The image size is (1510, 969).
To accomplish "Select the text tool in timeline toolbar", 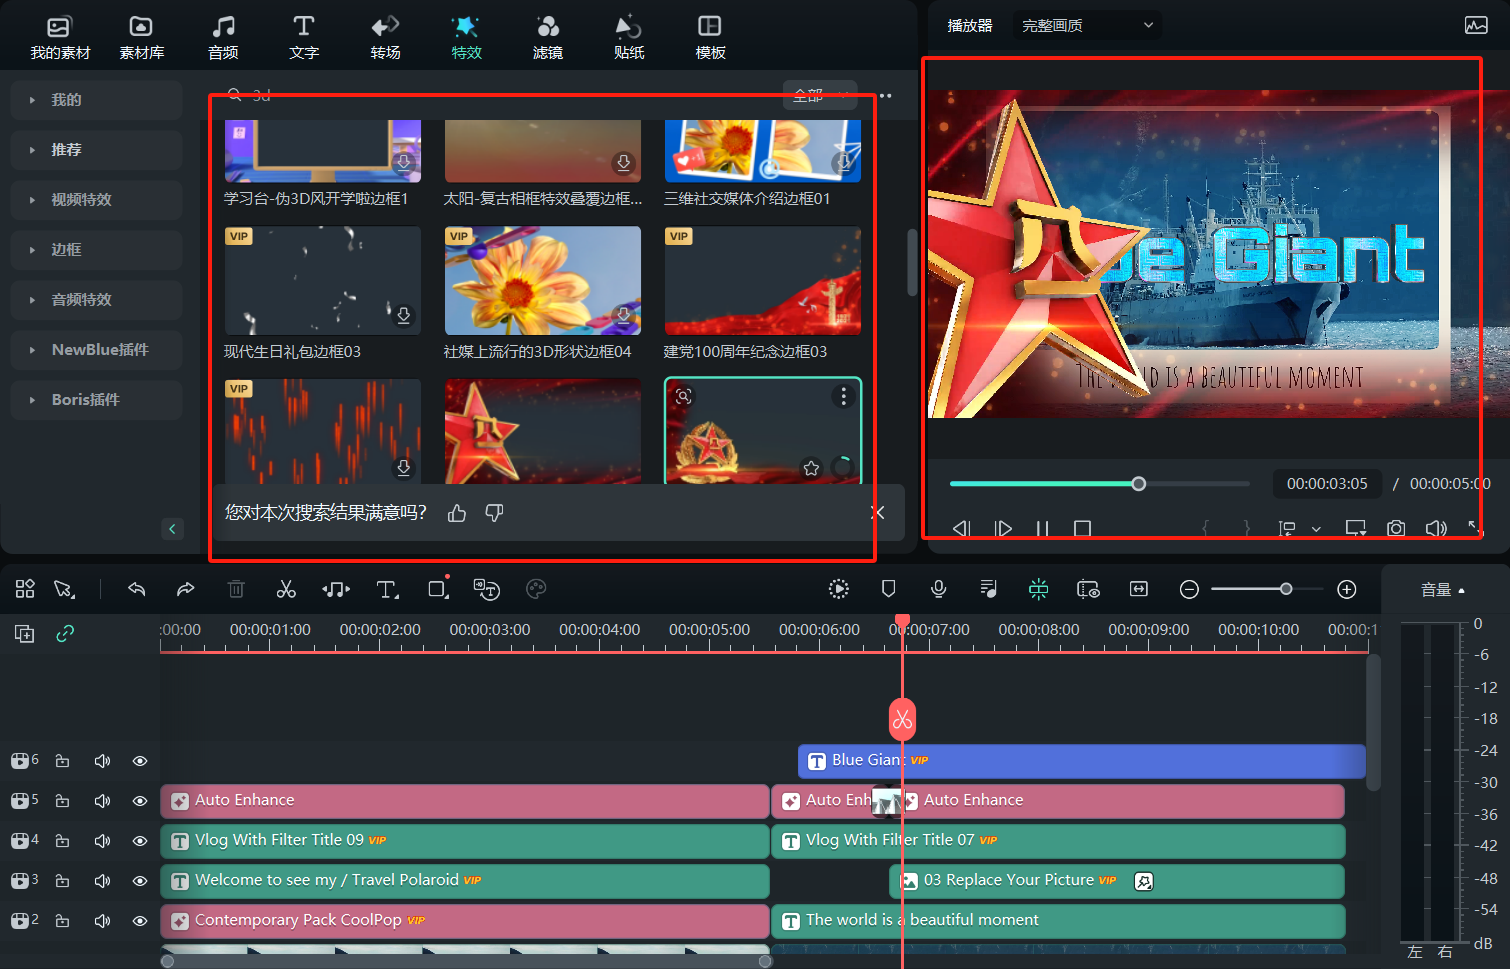I will (x=387, y=589).
